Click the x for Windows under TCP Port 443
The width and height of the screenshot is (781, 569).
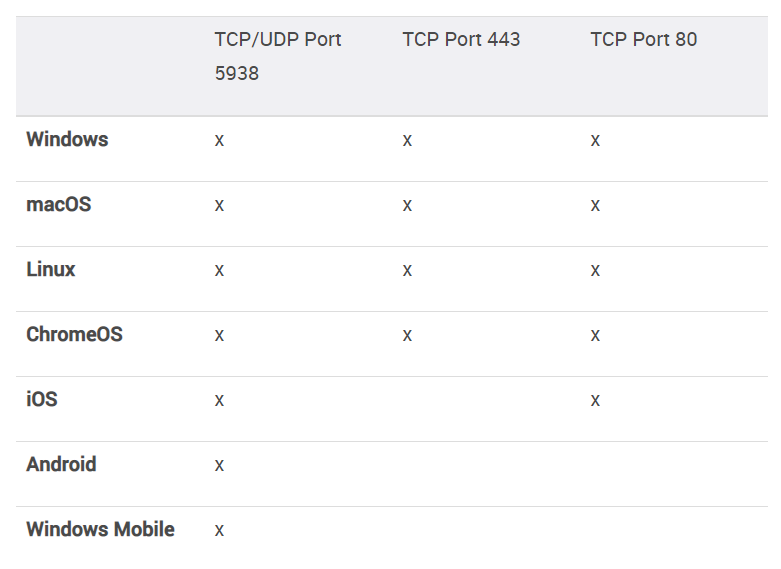click(407, 141)
